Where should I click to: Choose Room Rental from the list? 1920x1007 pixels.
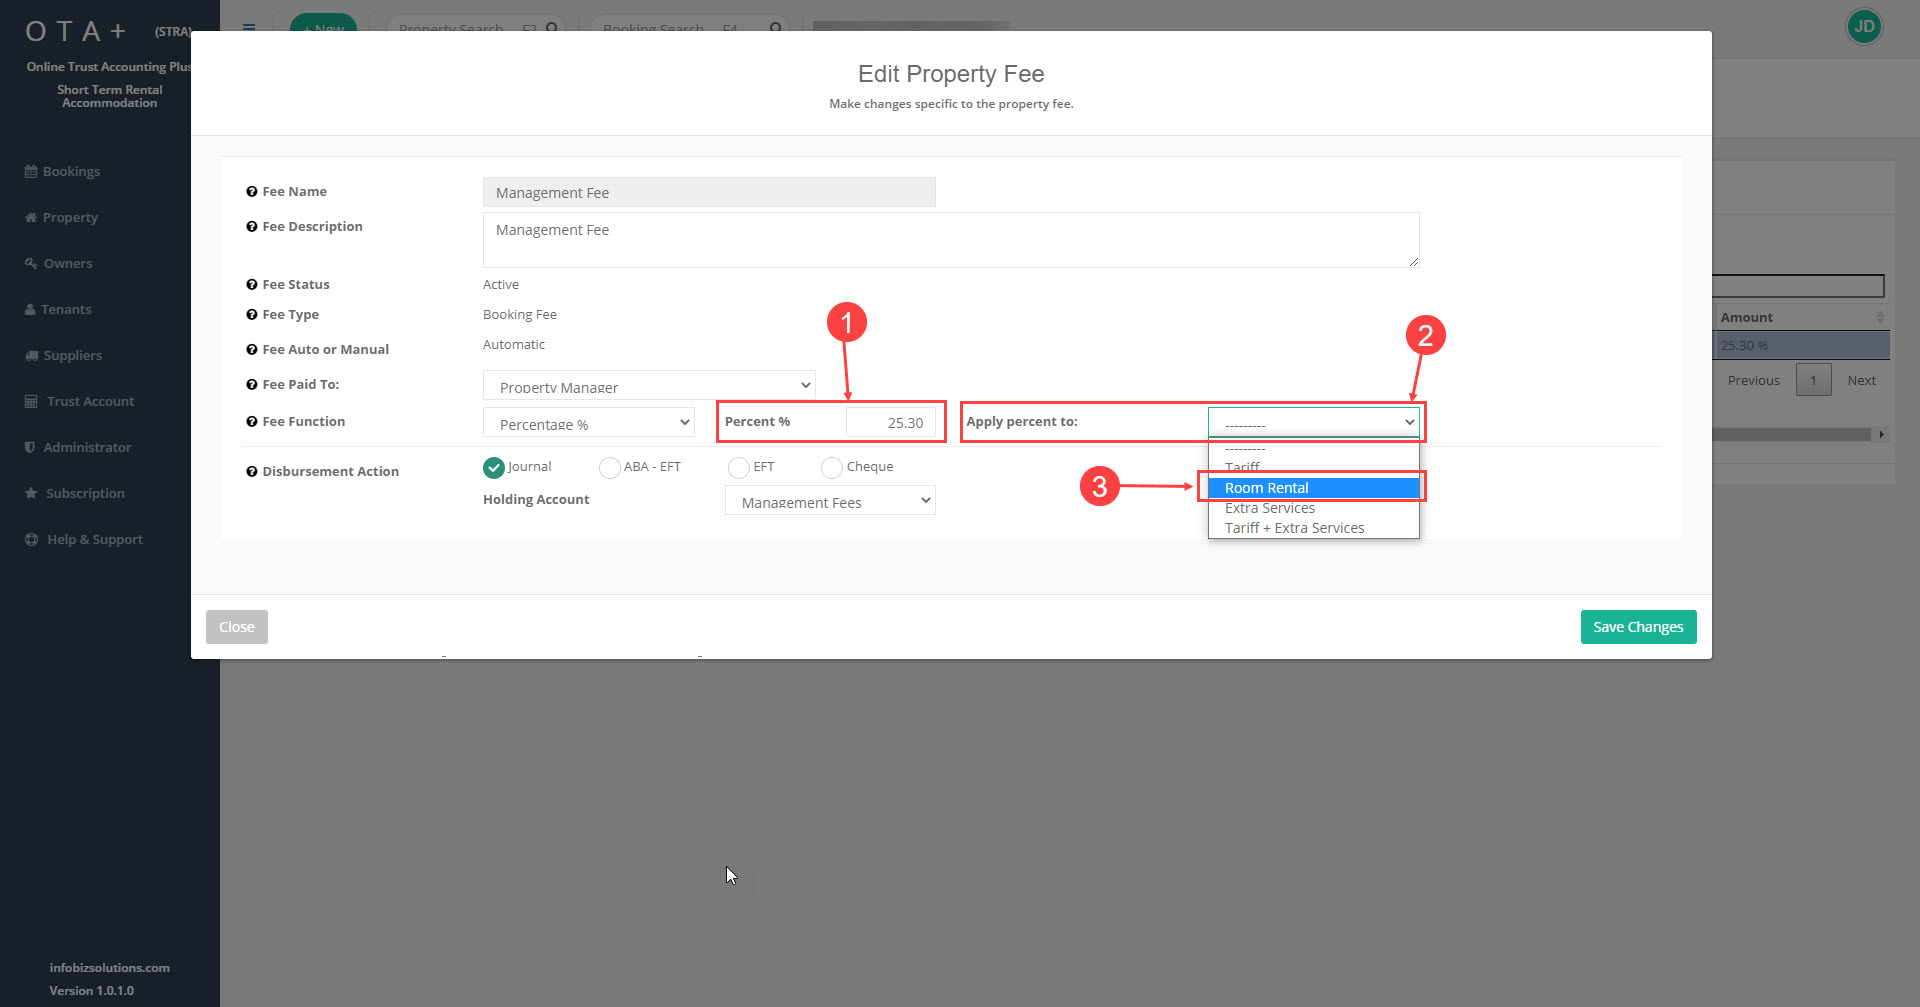pyautogui.click(x=1313, y=488)
